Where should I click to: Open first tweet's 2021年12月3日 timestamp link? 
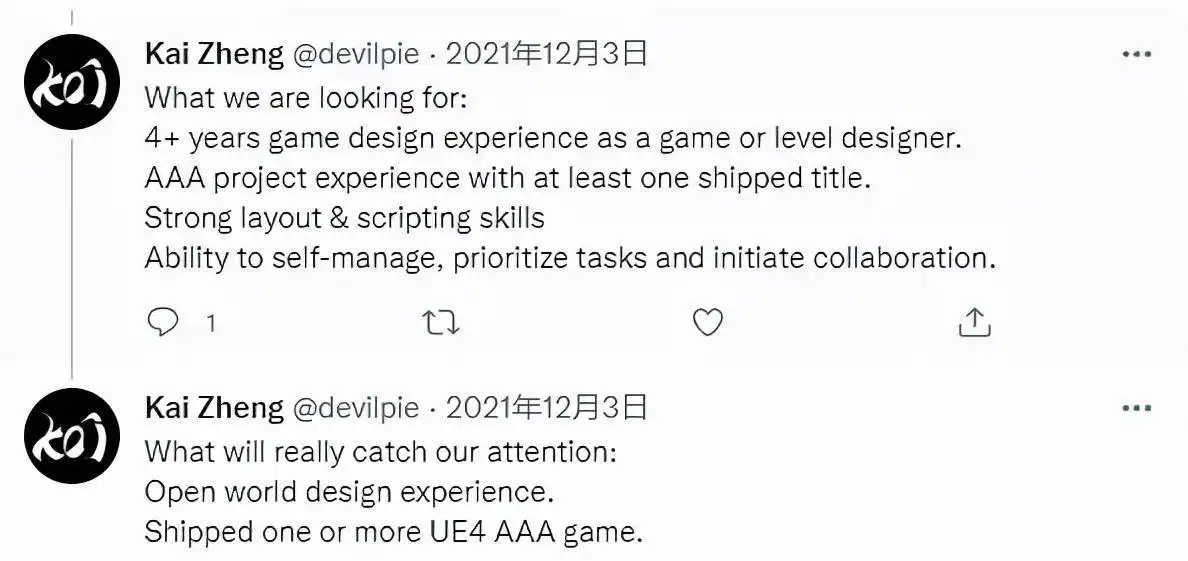pos(546,55)
